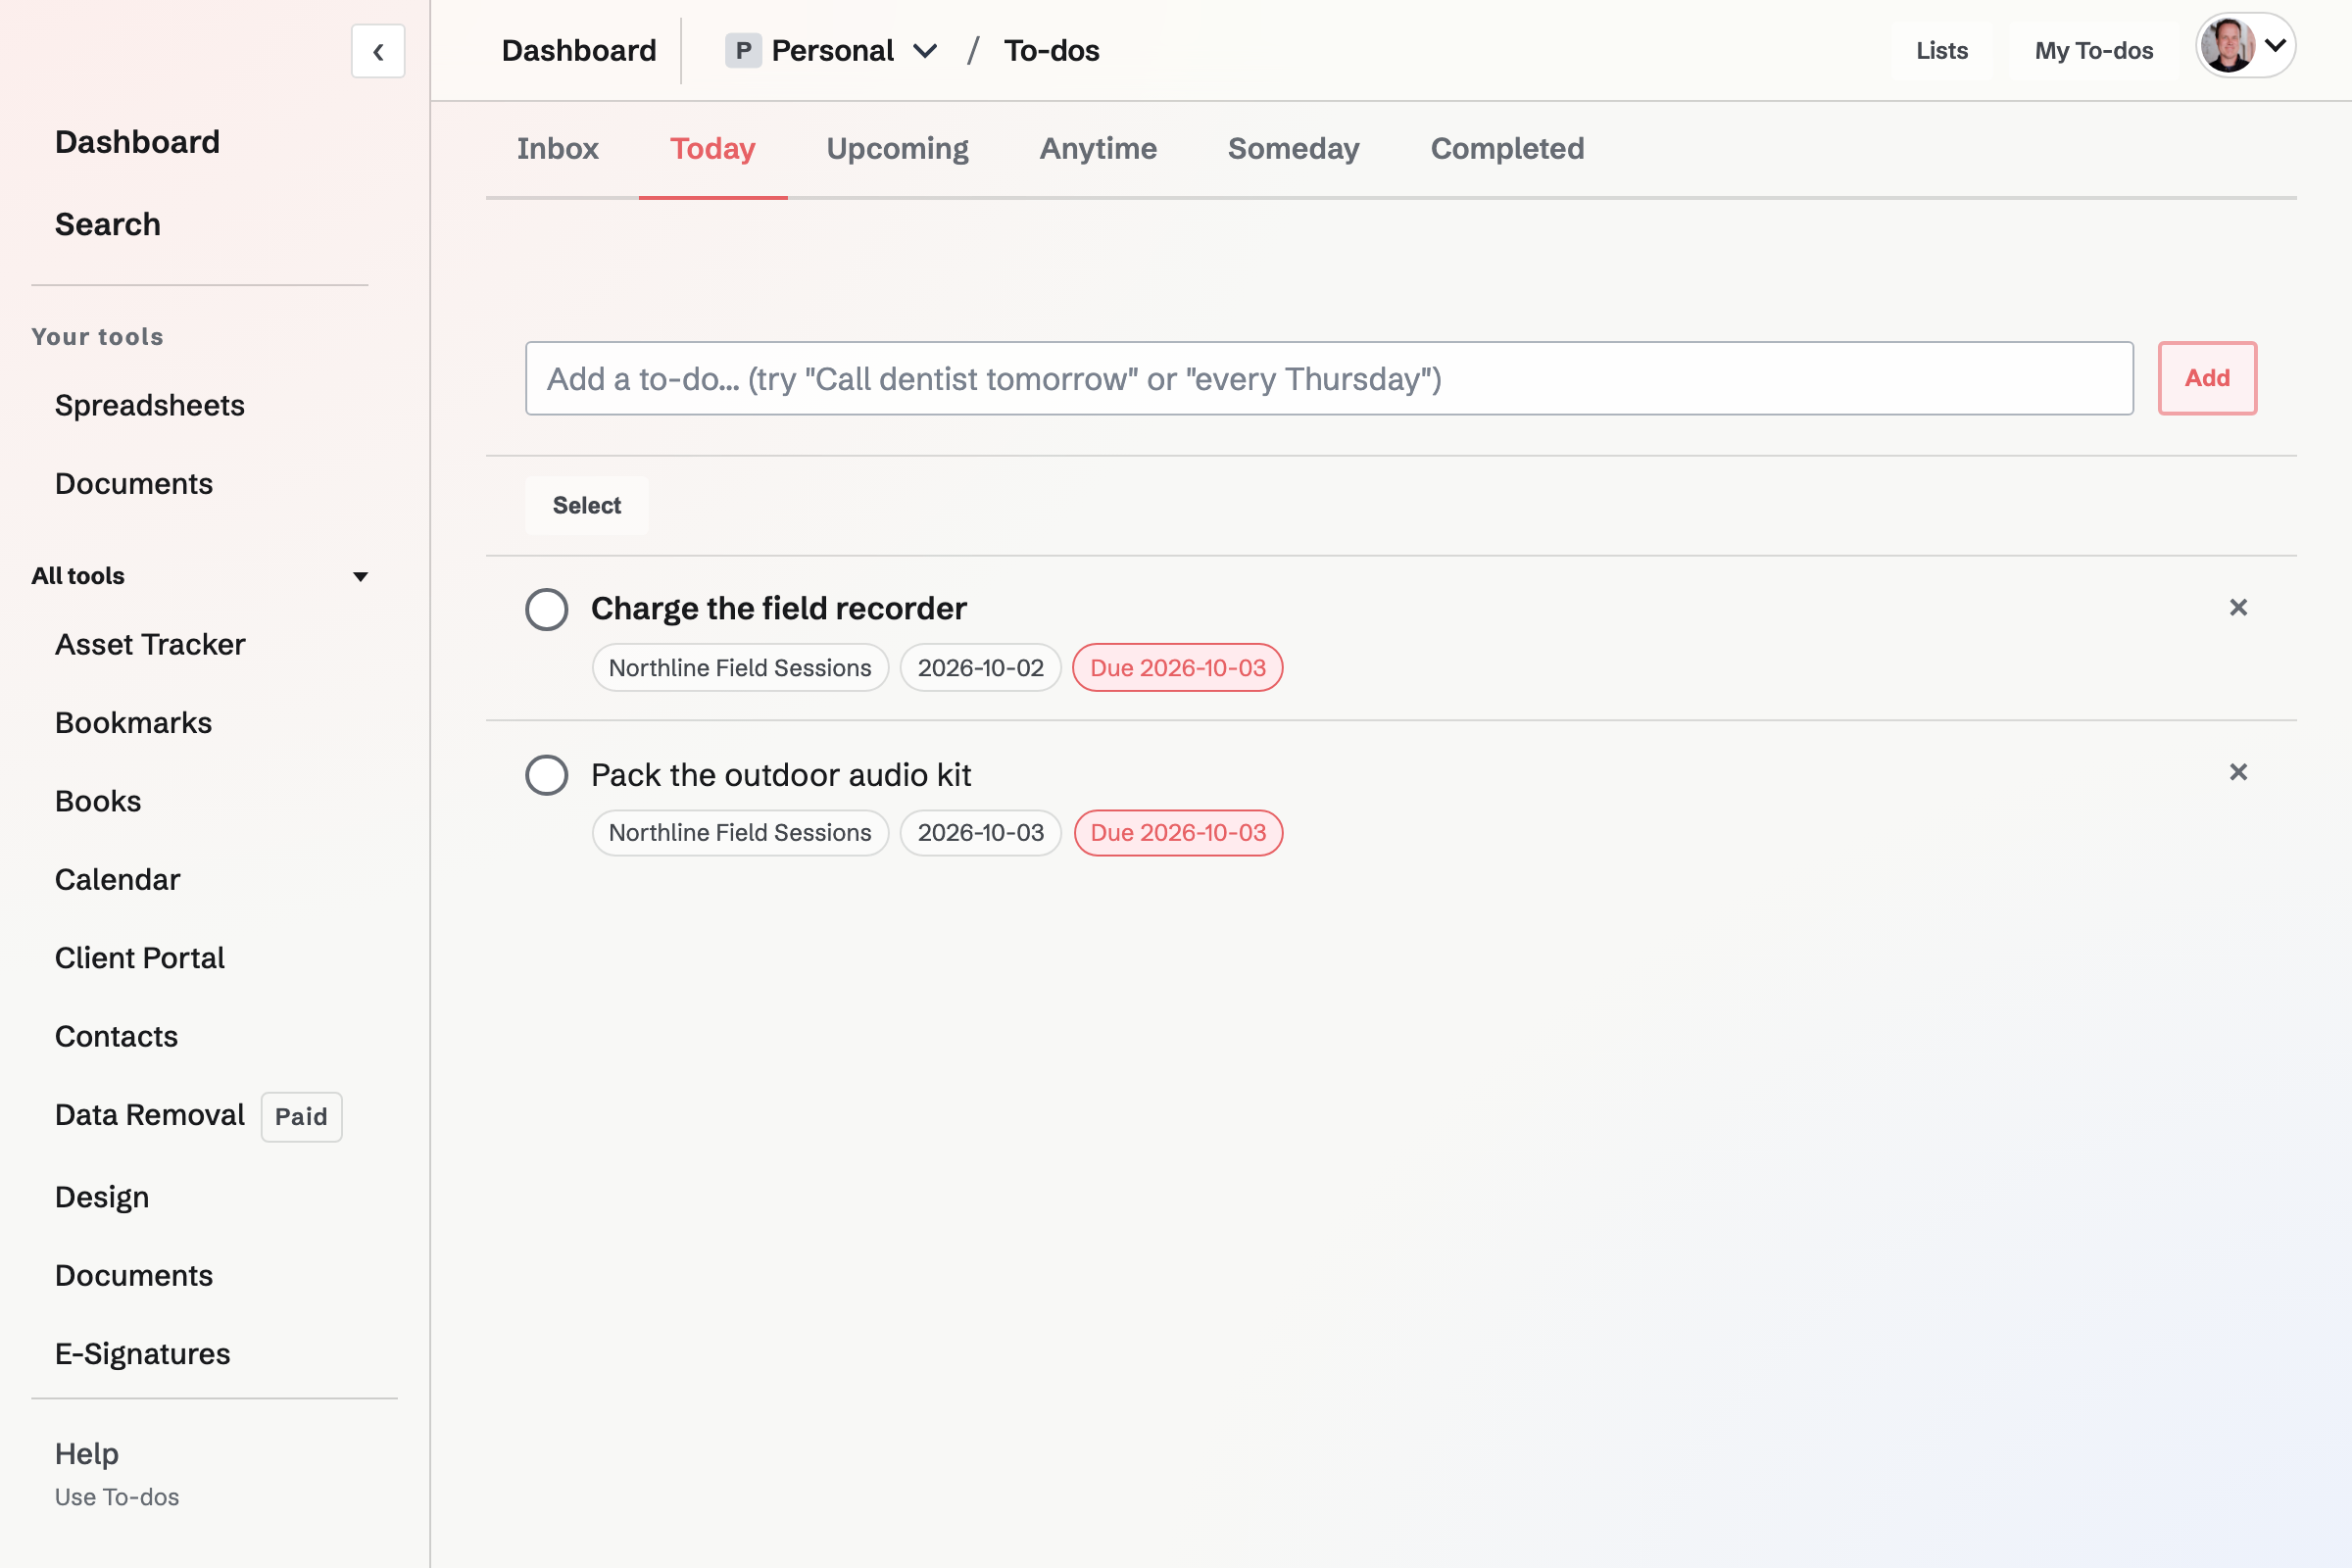Open the Data Removal tool
2352x1568 pixels.
[x=150, y=1115]
